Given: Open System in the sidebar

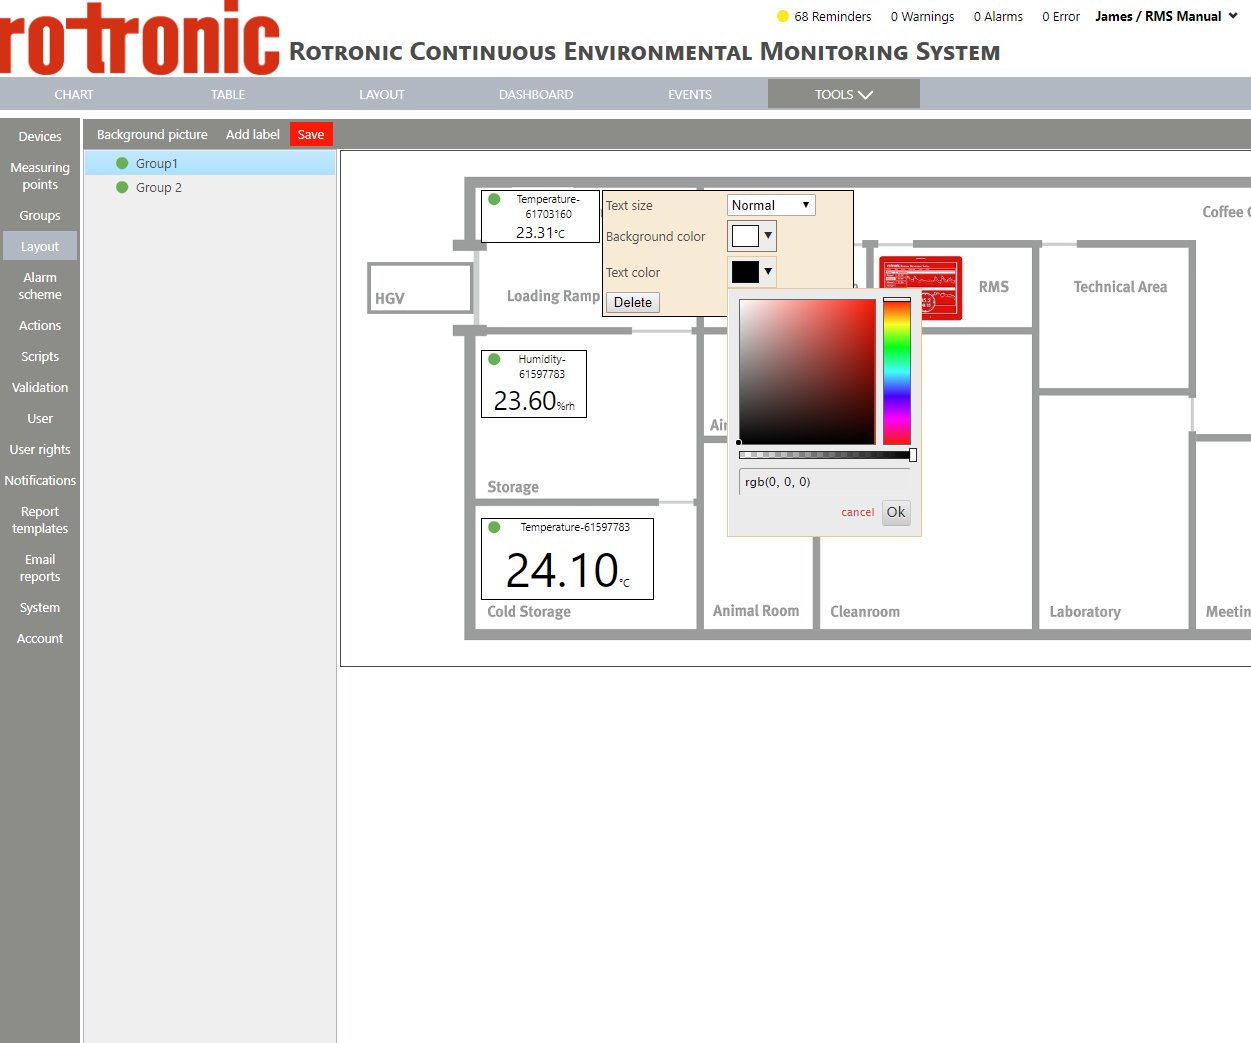Looking at the screenshot, I should tap(40, 607).
